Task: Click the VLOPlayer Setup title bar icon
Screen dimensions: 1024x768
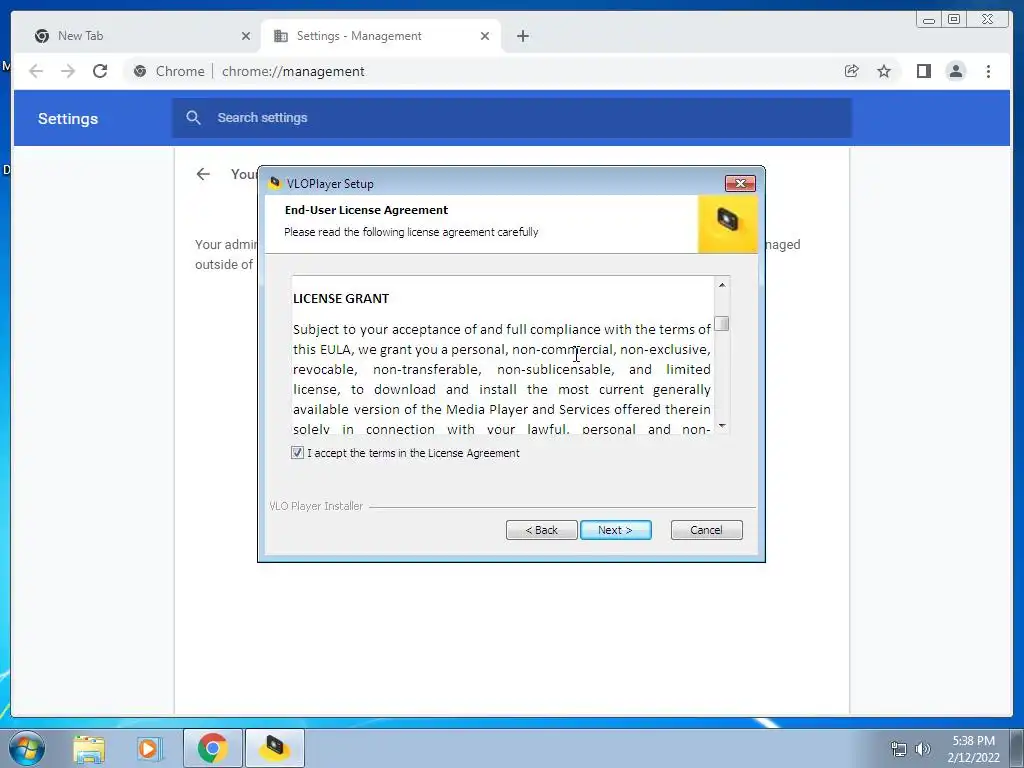Action: (275, 183)
